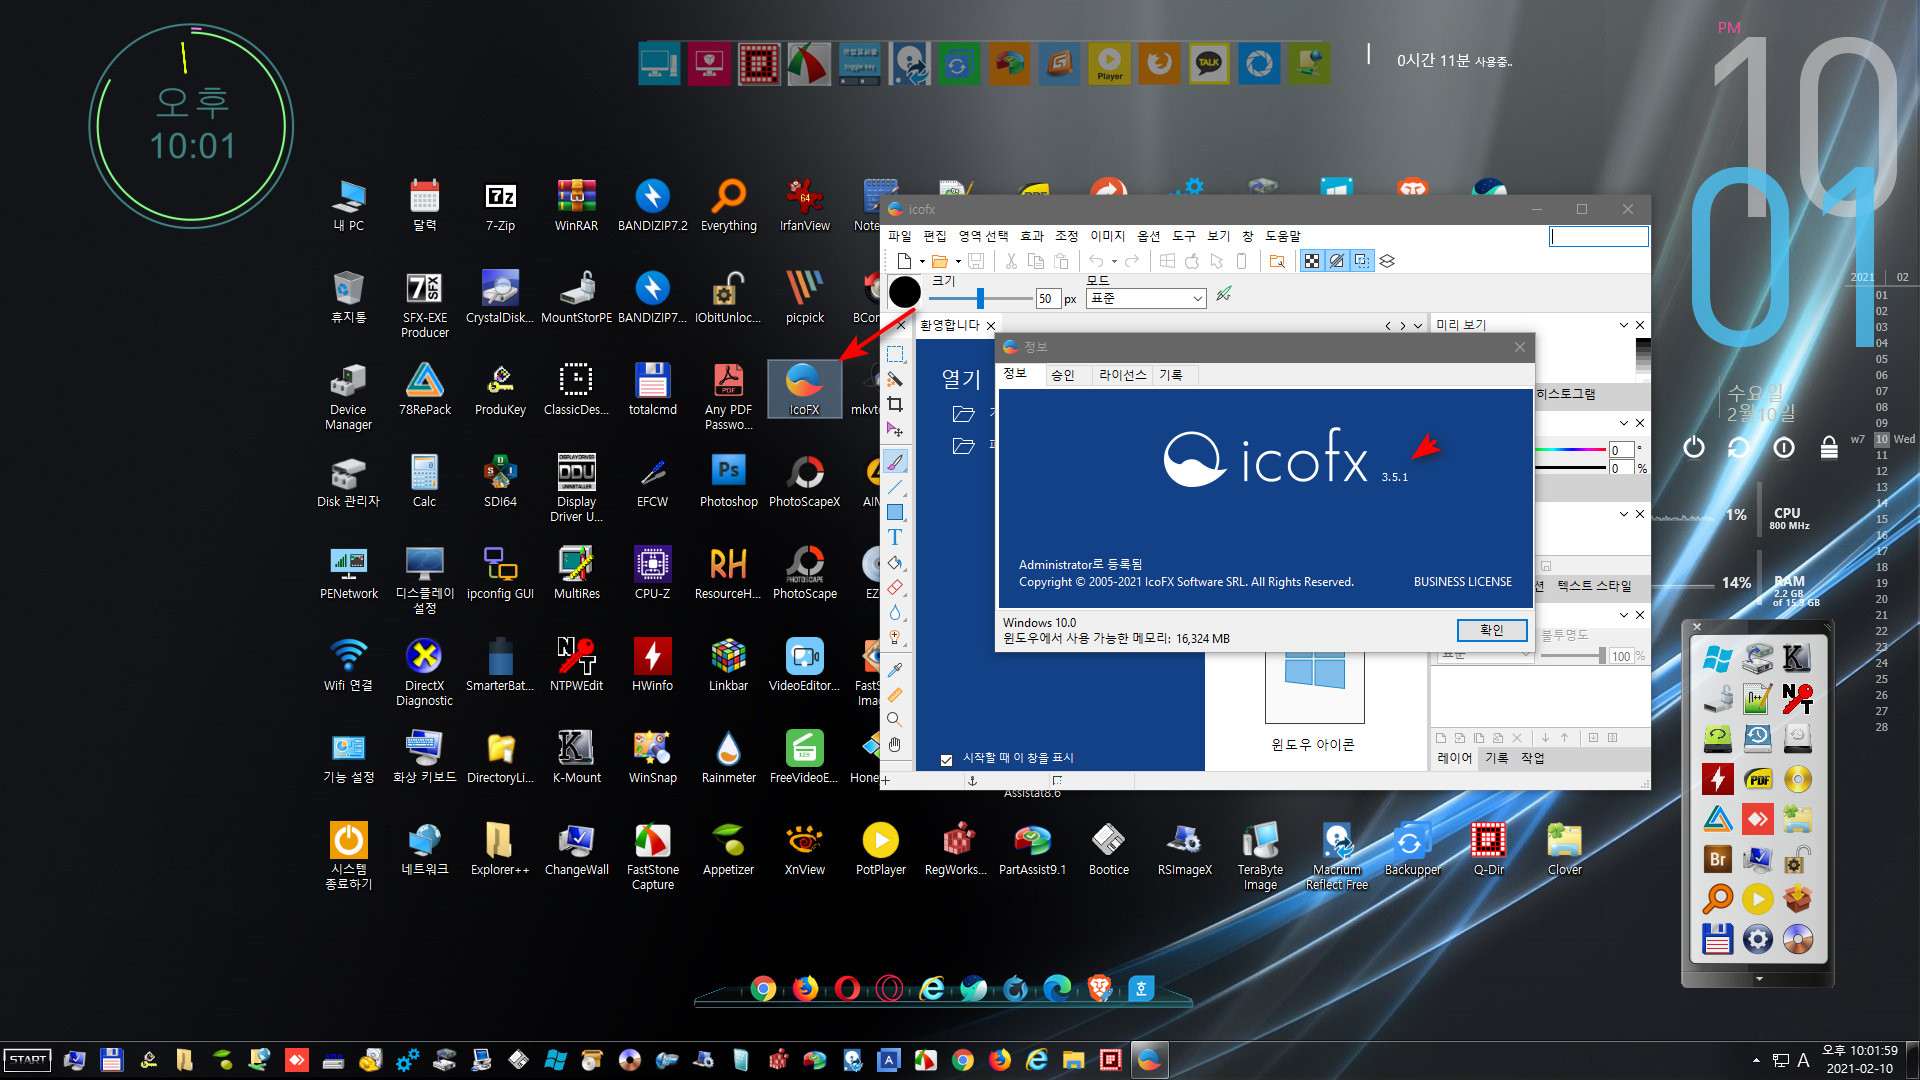The width and height of the screenshot is (1920, 1080).
Task: Select the Brush tool in icofx toolbox
Action: tap(895, 462)
